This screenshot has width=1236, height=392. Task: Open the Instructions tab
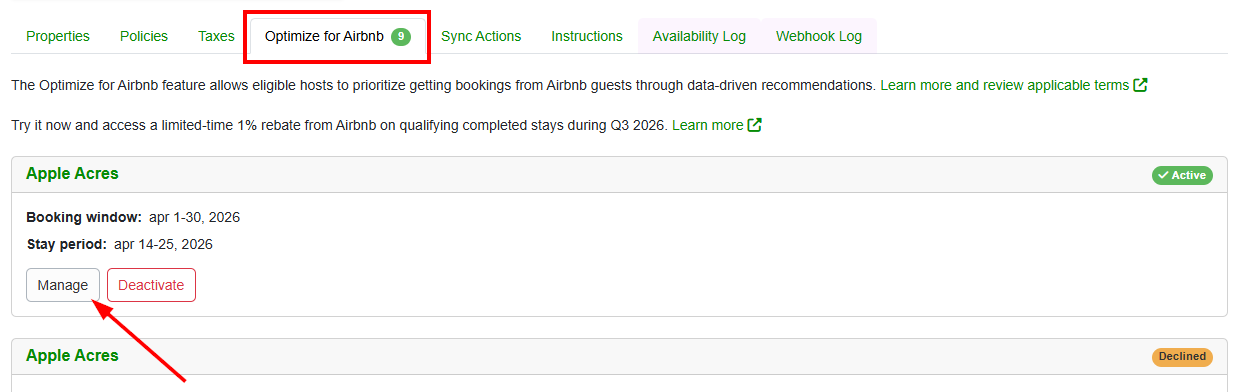587,36
